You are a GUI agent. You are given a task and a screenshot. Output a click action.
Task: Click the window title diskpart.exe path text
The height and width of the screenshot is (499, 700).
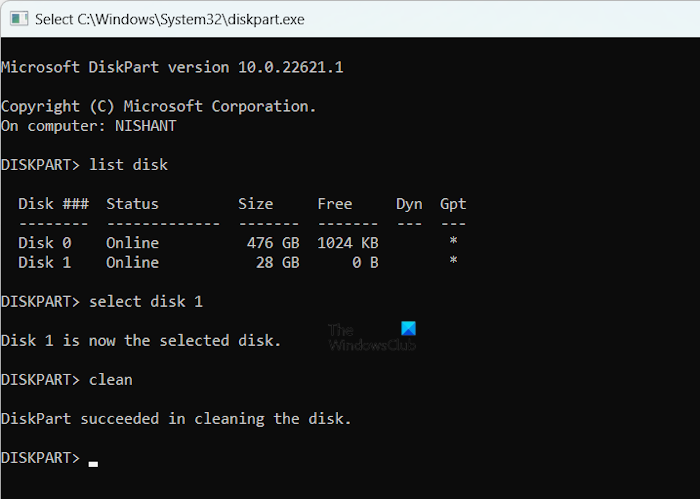pos(169,19)
